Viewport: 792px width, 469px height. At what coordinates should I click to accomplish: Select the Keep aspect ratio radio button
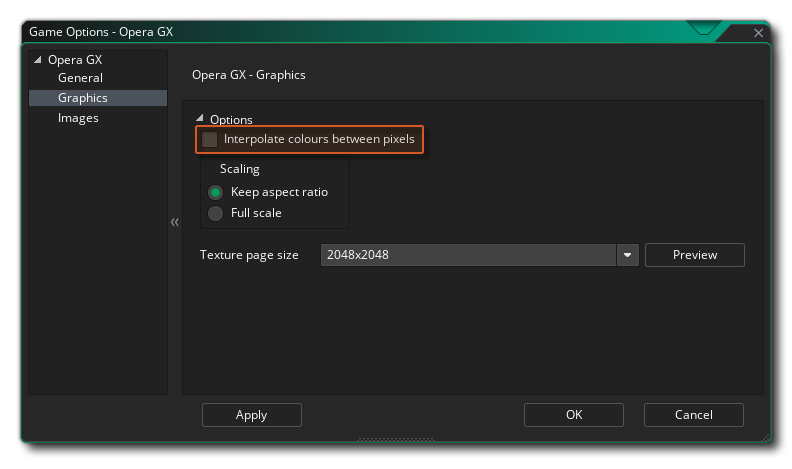(x=215, y=192)
